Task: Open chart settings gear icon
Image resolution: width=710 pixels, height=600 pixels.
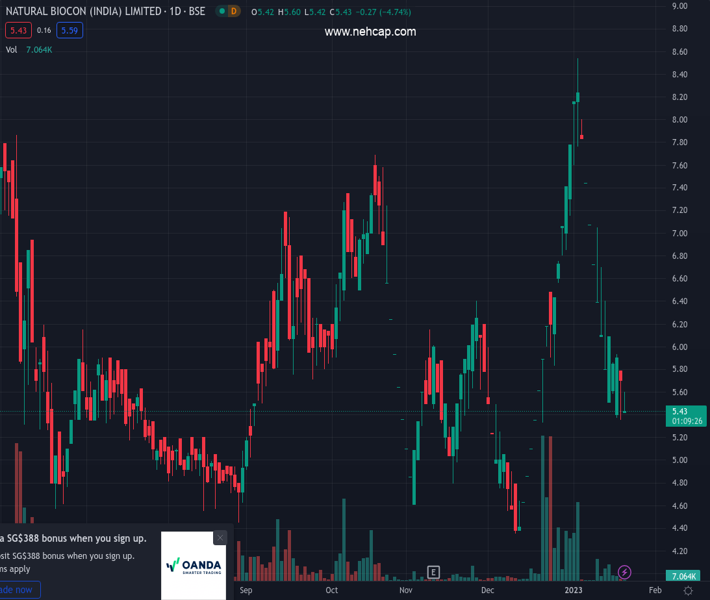Action: click(688, 591)
